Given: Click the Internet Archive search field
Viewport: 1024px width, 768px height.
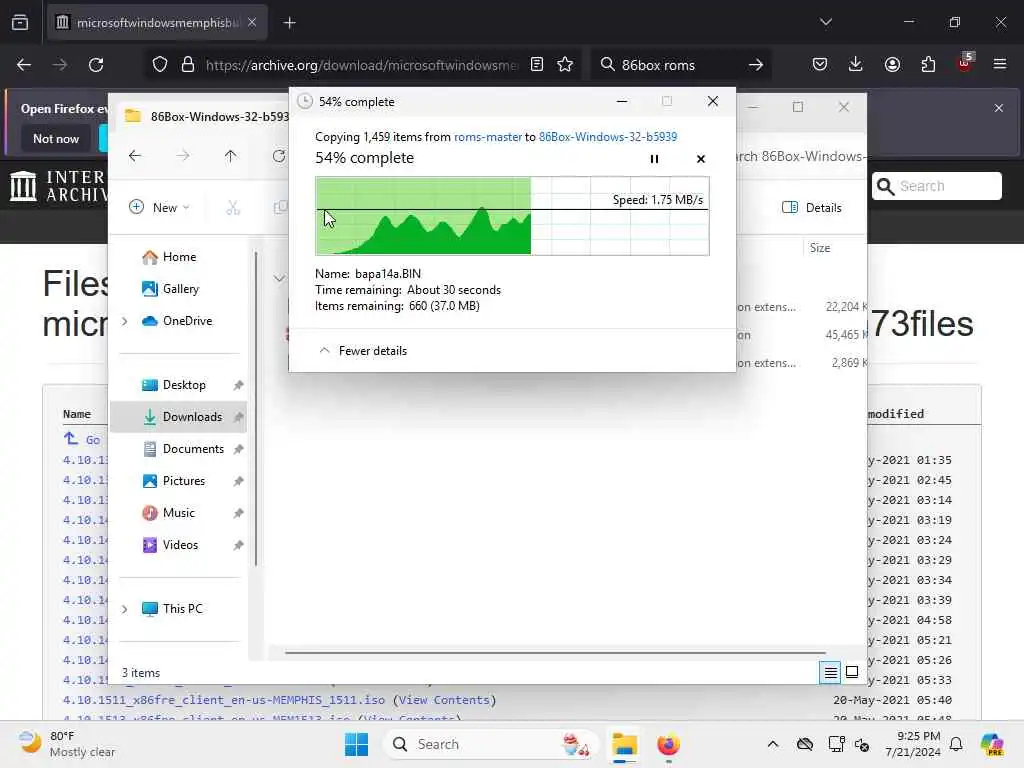Looking at the screenshot, I should tap(936, 186).
